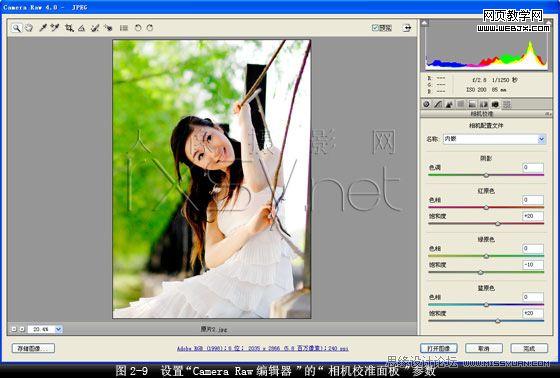Click the Blue Primary saturation +20 field
This screenshot has height=378, width=560.
click(533, 313)
